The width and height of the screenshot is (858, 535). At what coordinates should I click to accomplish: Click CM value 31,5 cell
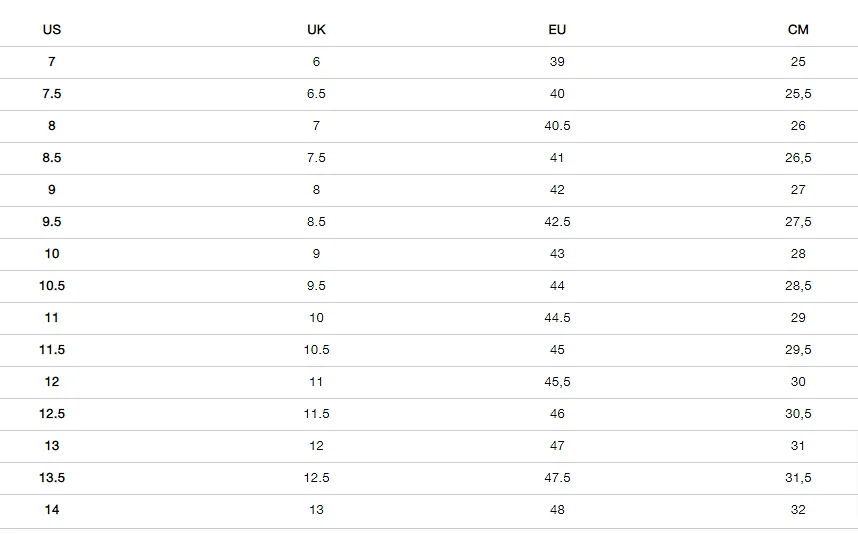[x=798, y=478]
